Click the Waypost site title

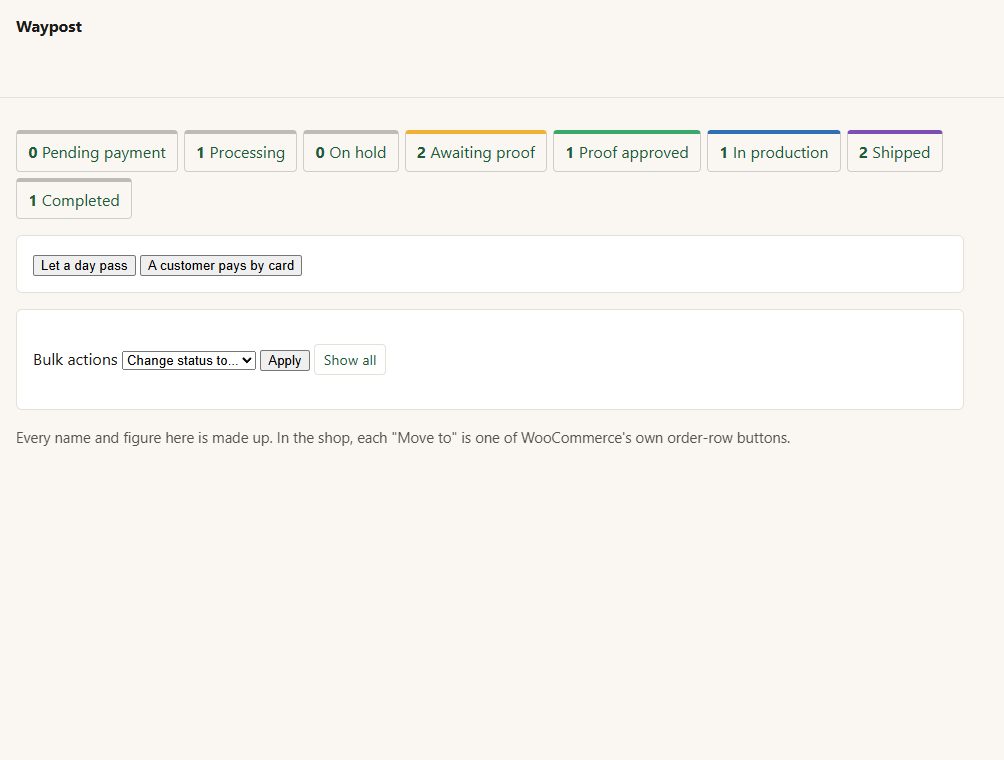pos(49,27)
